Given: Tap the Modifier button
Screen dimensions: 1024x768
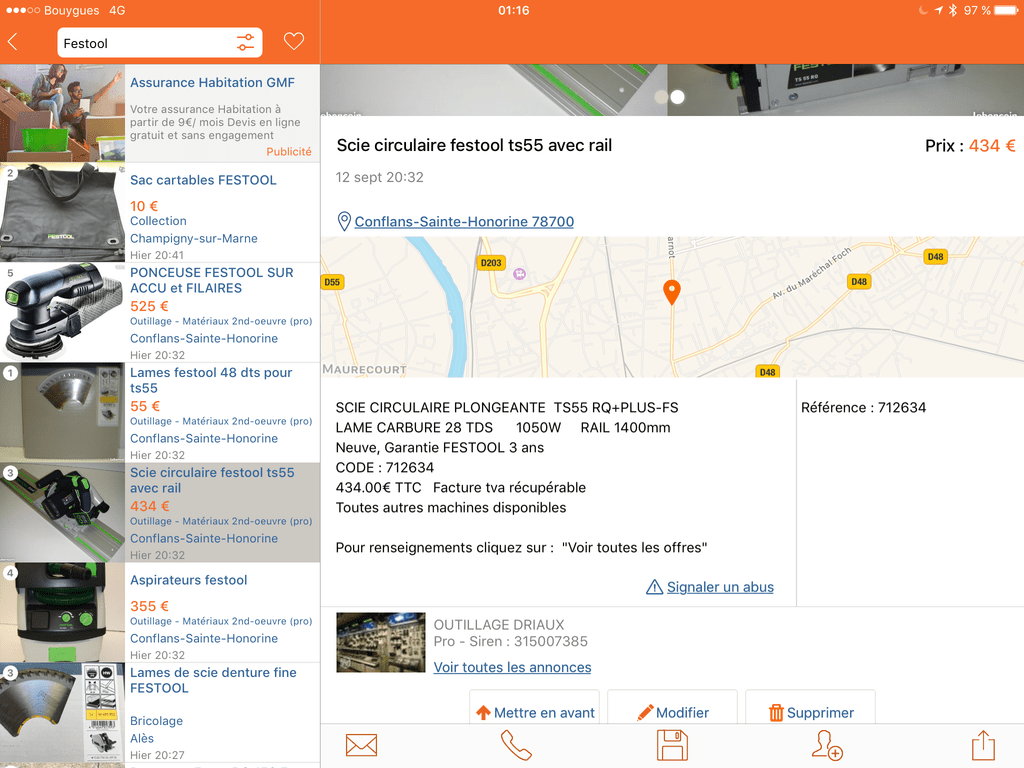Looking at the screenshot, I should (x=673, y=707).
